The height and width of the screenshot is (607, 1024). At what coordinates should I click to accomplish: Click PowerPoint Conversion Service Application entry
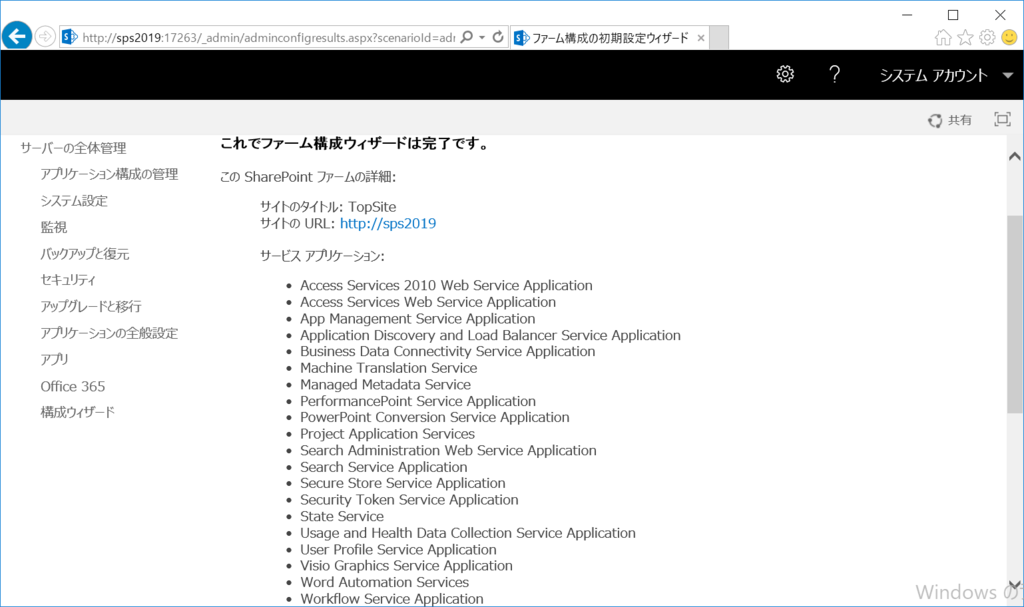[434, 418]
